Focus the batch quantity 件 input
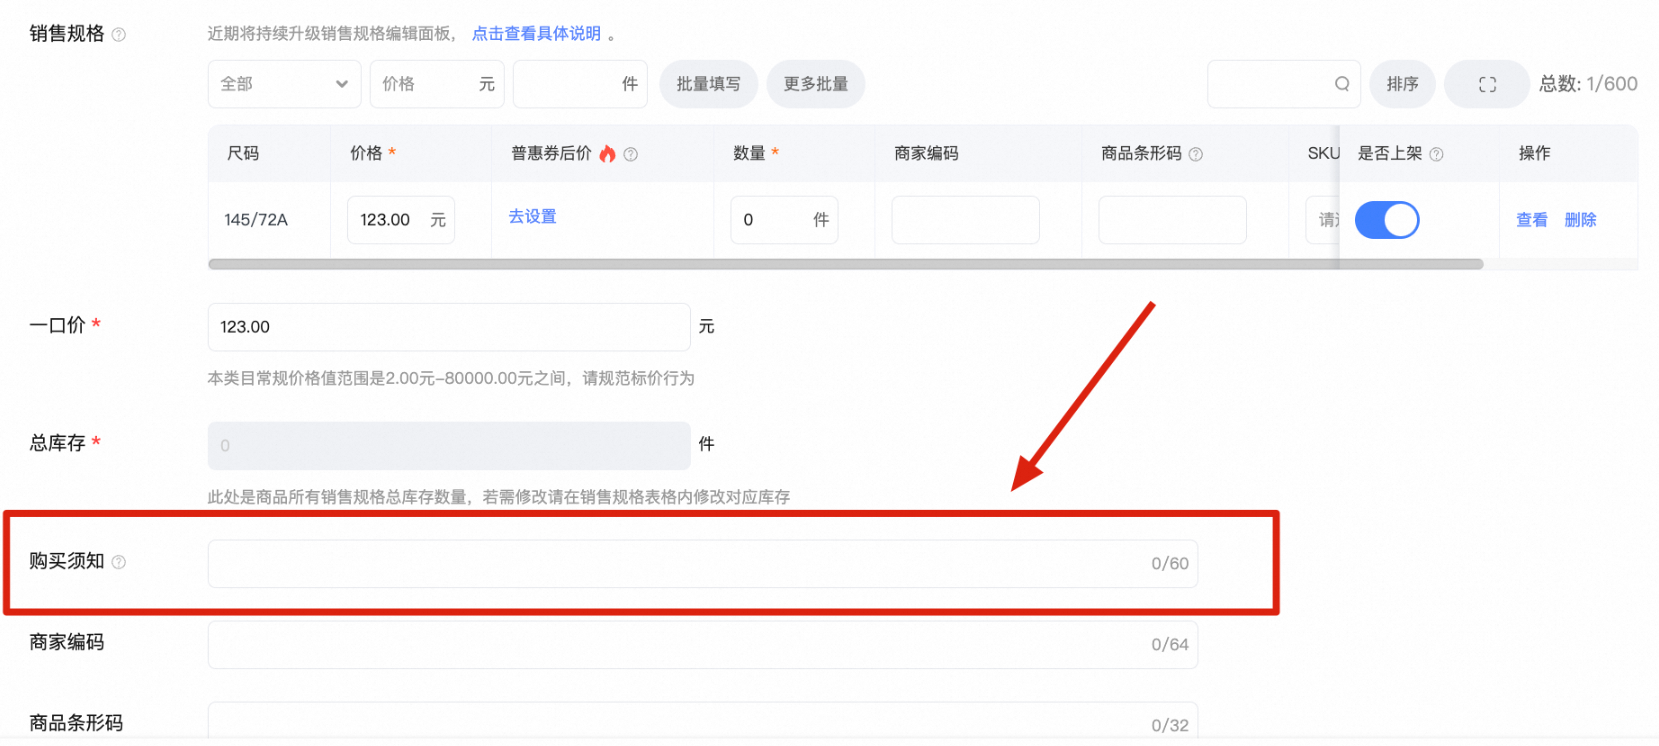The height and width of the screenshot is (746, 1659). pos(580,84)
